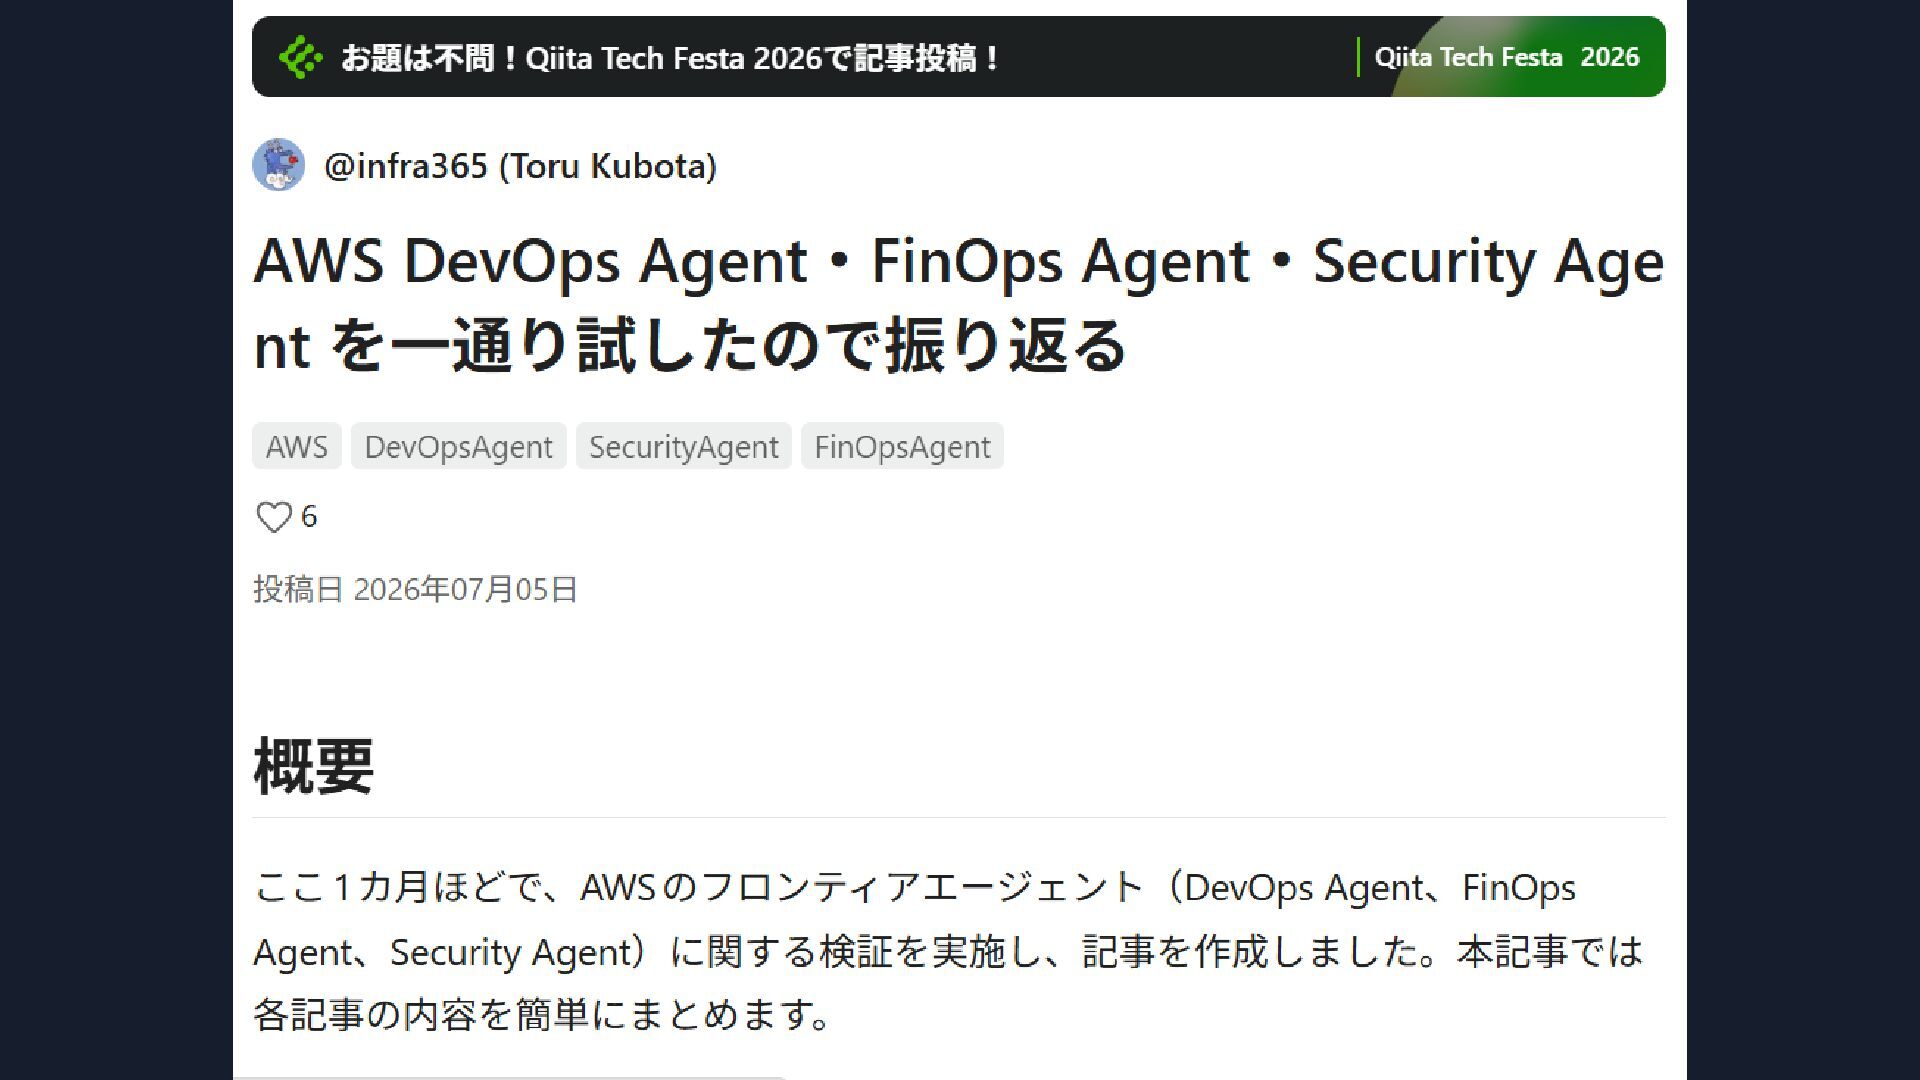
Task: Select the DevOpsAgent tag
Action: [458, 447]
